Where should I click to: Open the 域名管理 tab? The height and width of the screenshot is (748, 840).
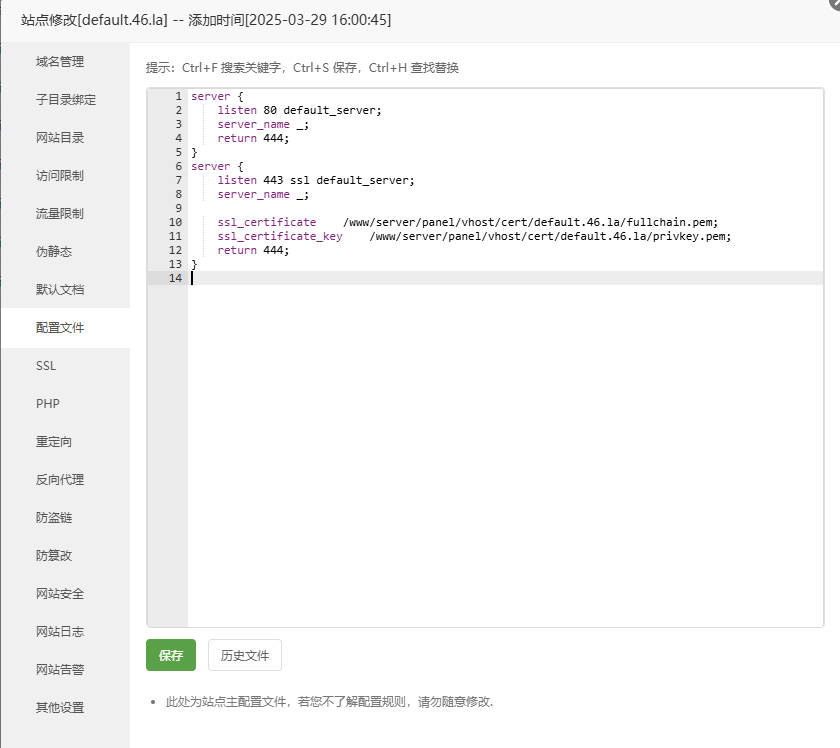[60, 62]
